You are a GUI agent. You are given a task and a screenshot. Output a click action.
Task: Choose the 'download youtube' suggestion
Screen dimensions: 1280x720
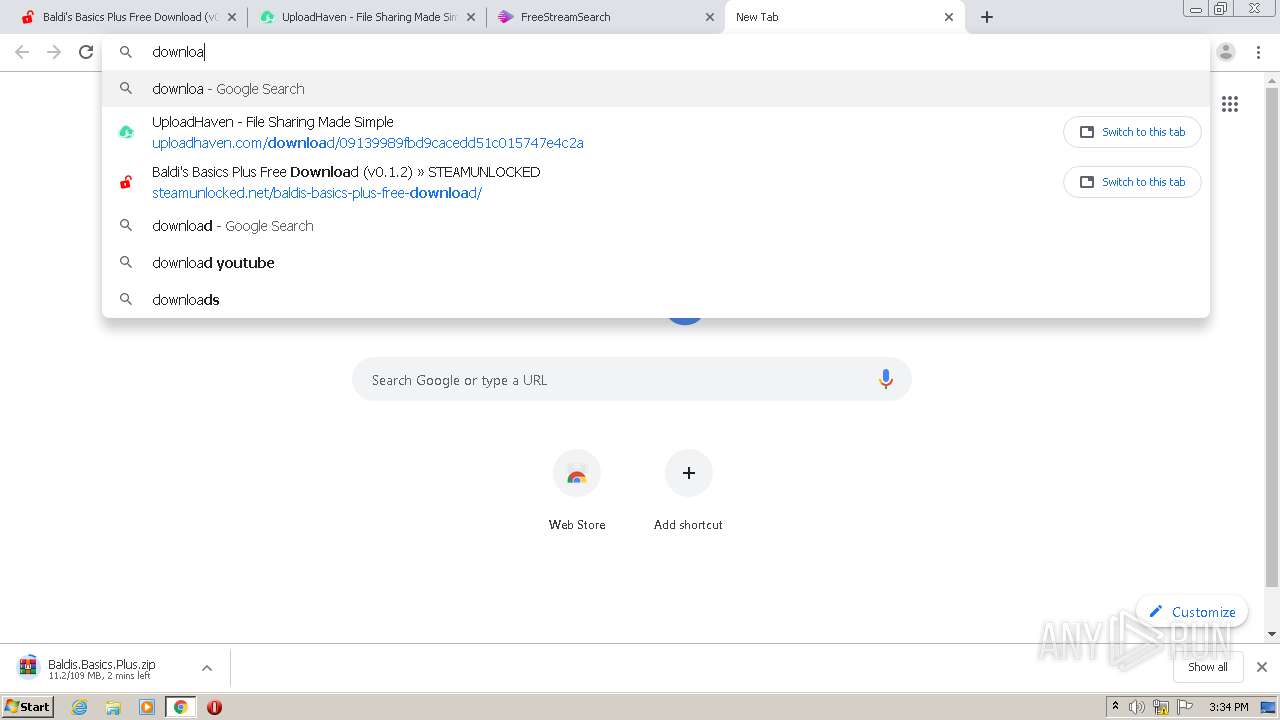655,263
